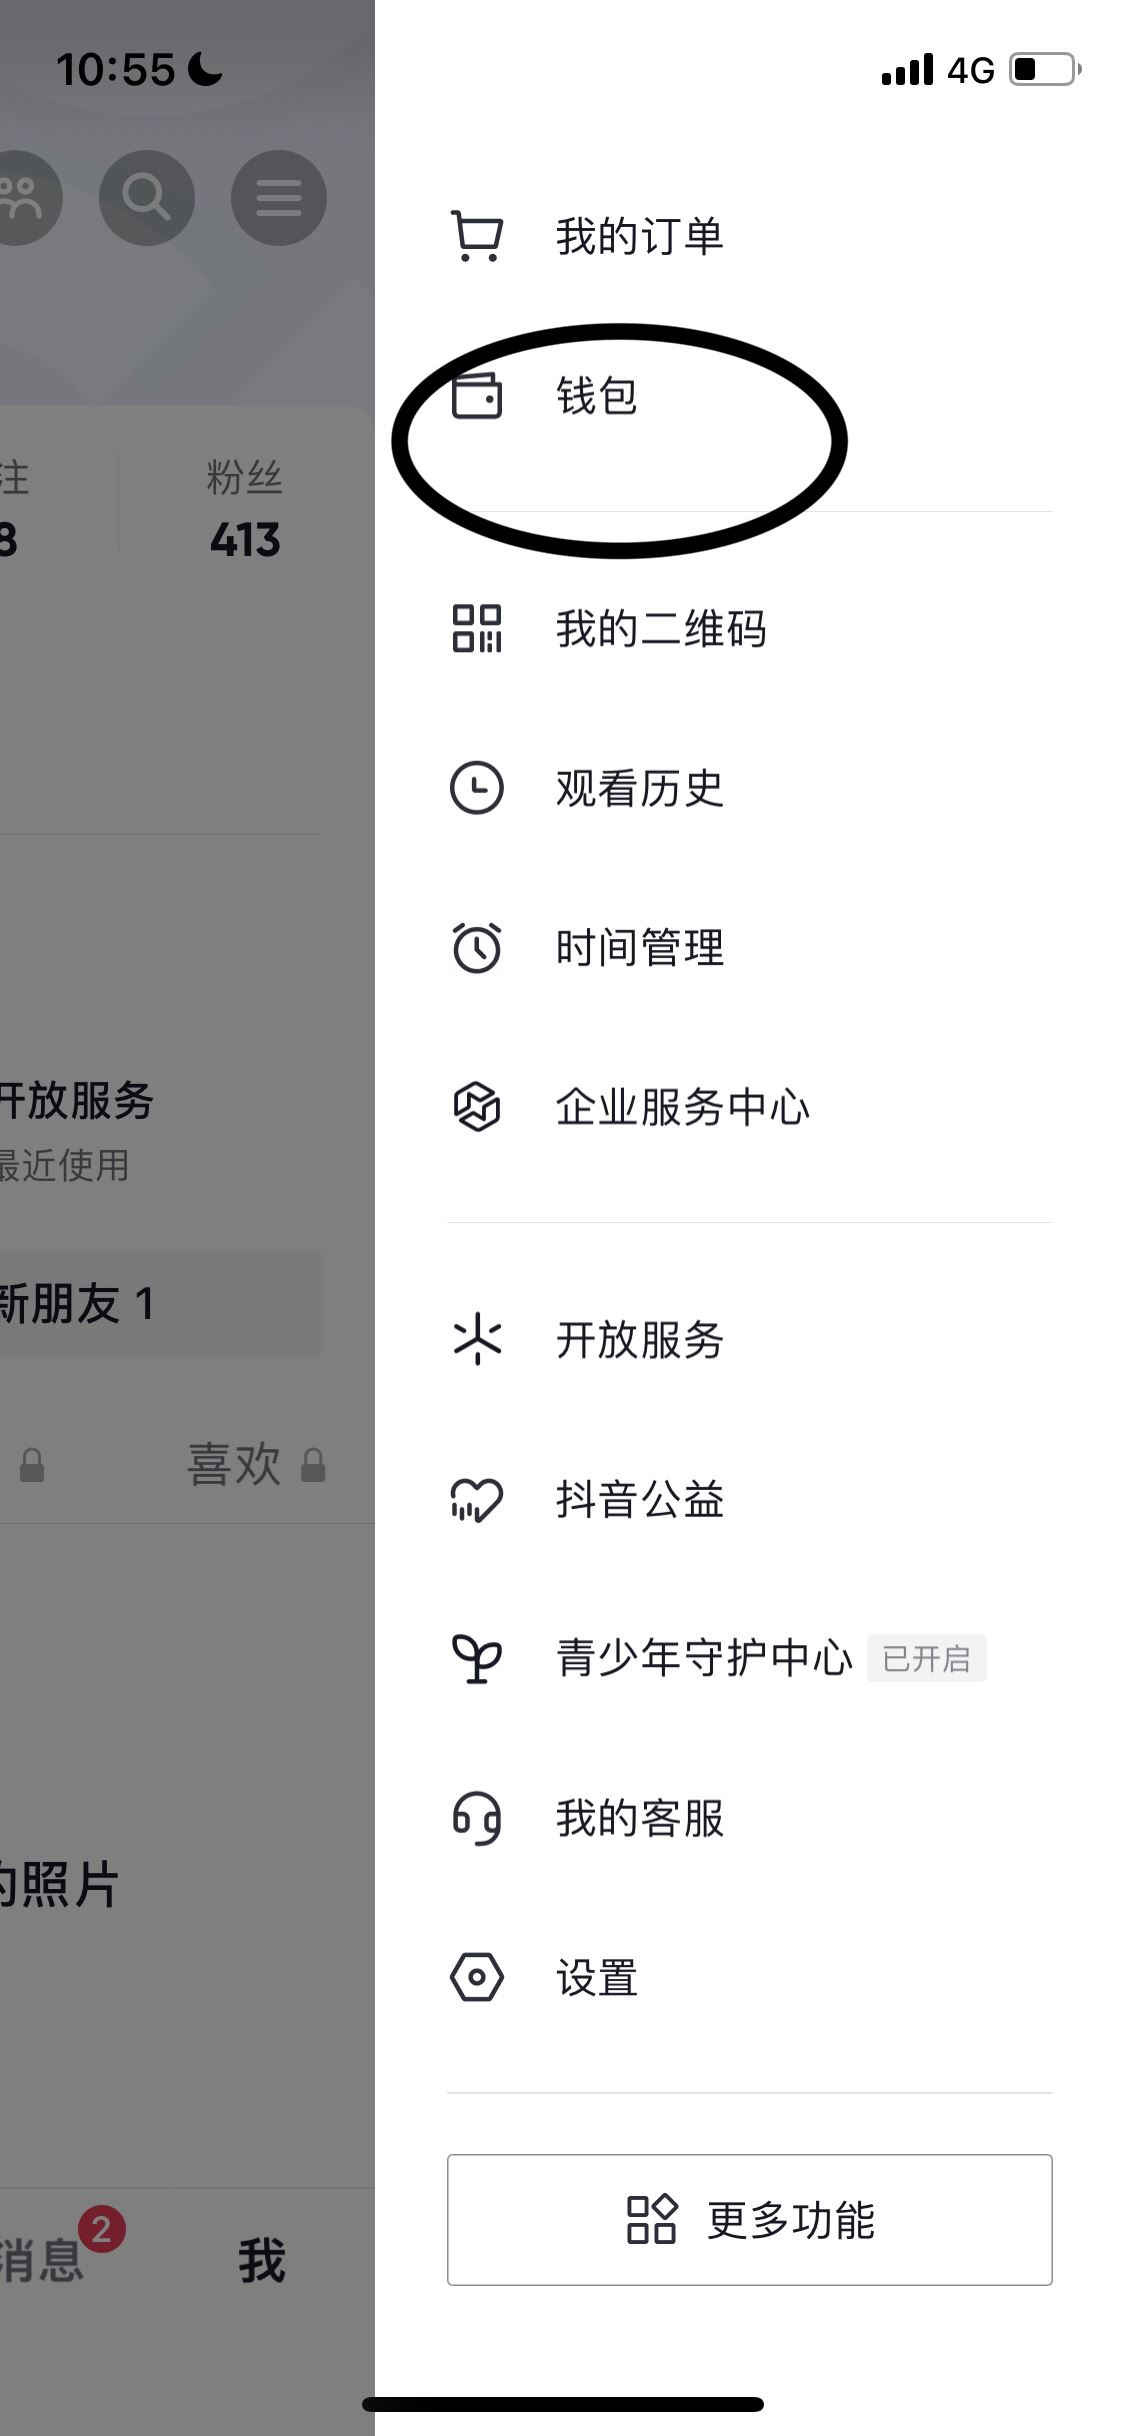1125x2436 pixels.
Task: Tap the 时间管理 alarm icon
Action: pos(478,948)
